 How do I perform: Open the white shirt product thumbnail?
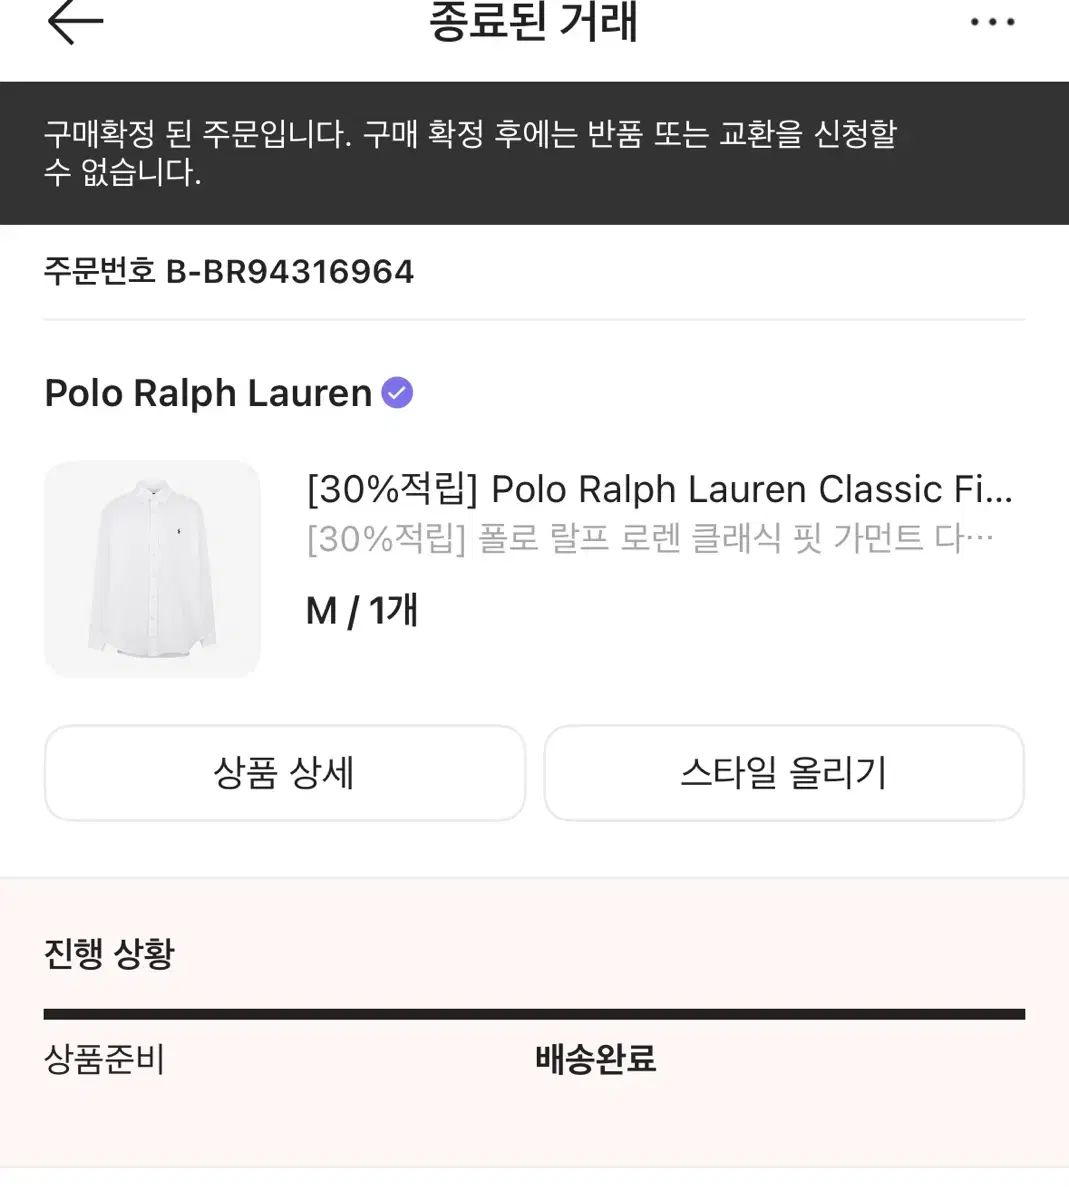pyautogui.click(x=152, y=569)
